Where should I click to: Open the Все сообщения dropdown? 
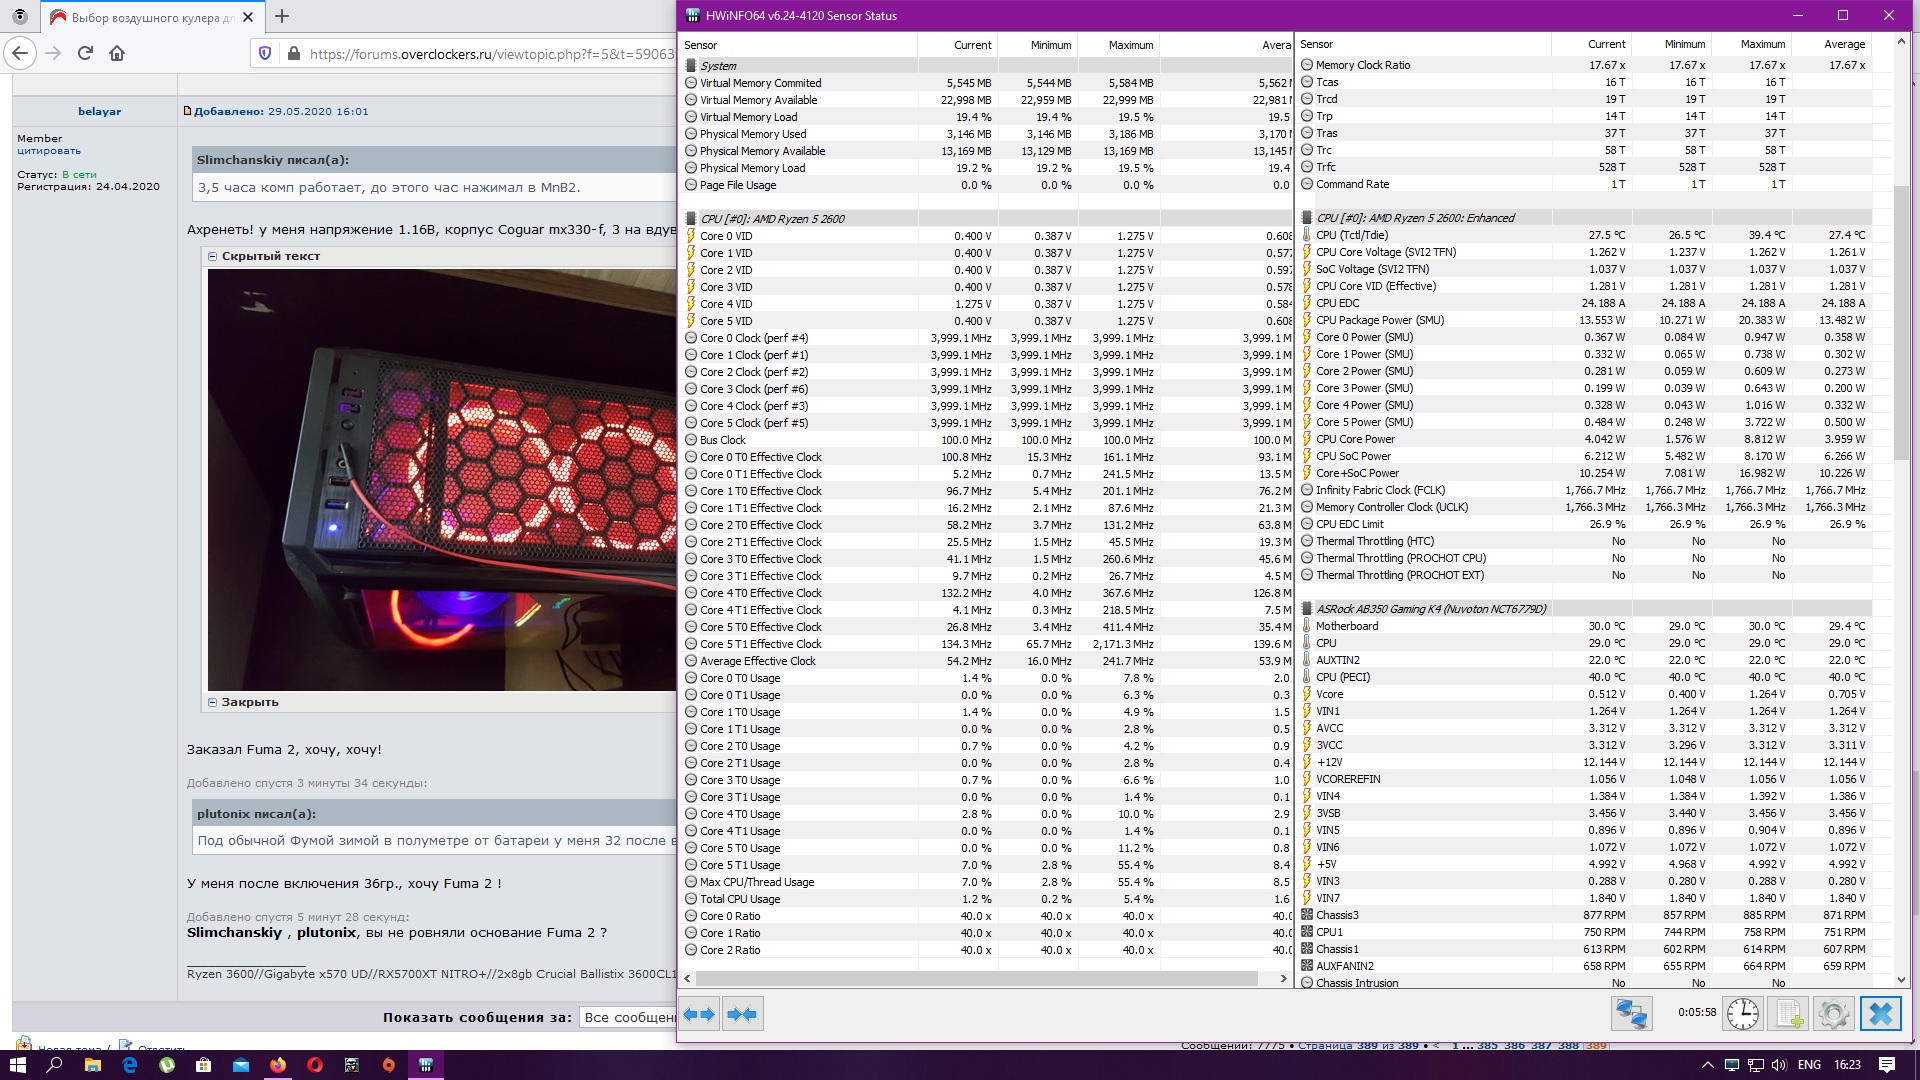point(629,1017)
